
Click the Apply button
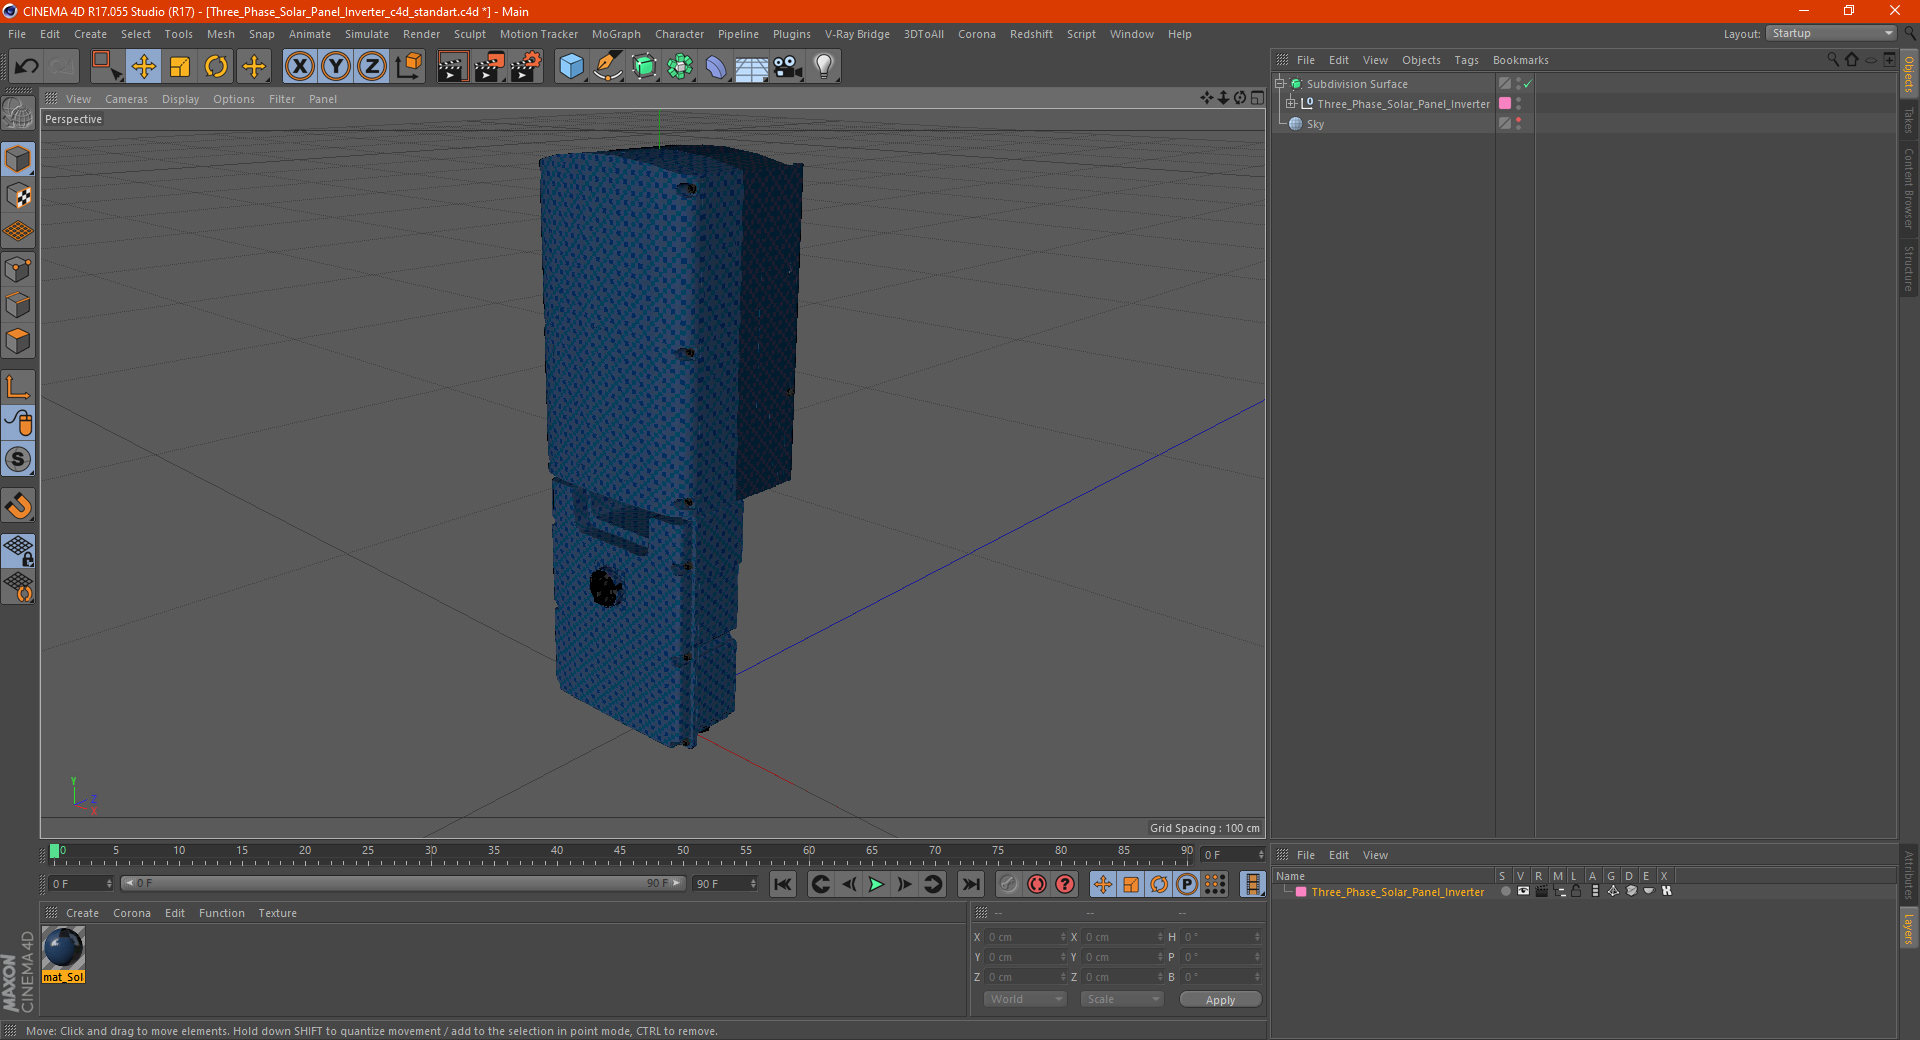point(1220,1000)
